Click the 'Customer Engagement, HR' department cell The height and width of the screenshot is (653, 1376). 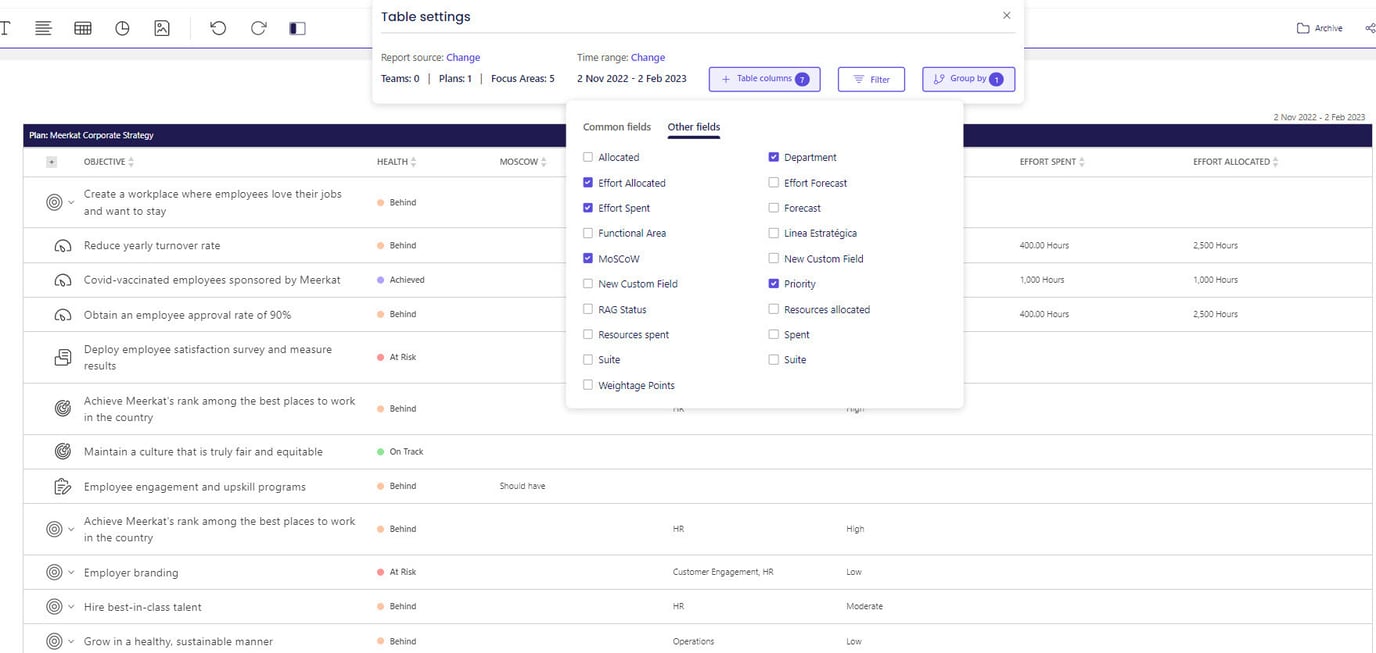(x=723, y=572)
